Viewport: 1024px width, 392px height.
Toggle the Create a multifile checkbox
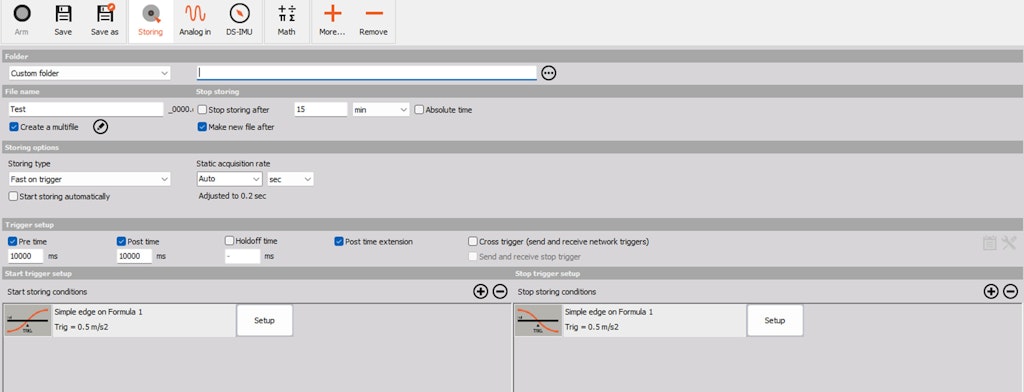point(14,127)
